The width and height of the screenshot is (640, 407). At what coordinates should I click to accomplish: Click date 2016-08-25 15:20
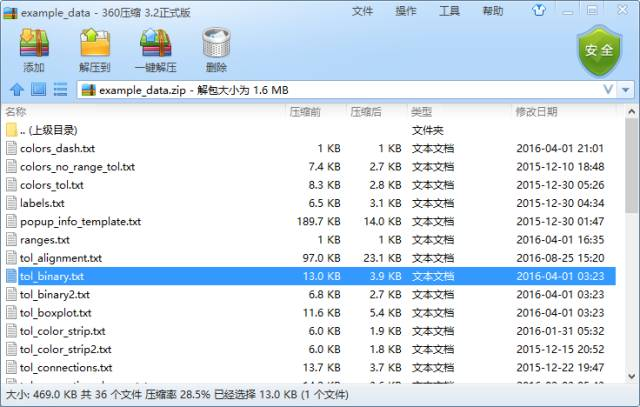coord(560,258)
